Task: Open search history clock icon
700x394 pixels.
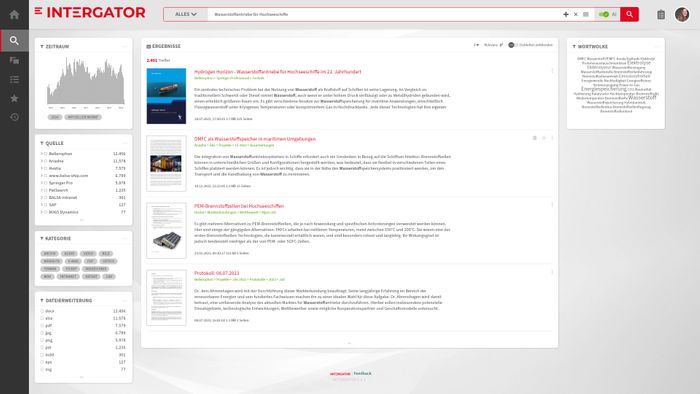Action: (14, 117)
